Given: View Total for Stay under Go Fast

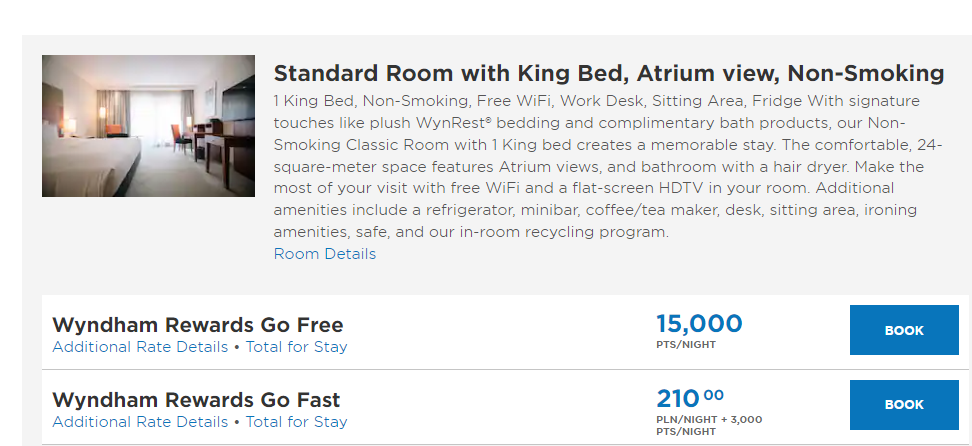Looking at the screenshot, I should [296, 422].
